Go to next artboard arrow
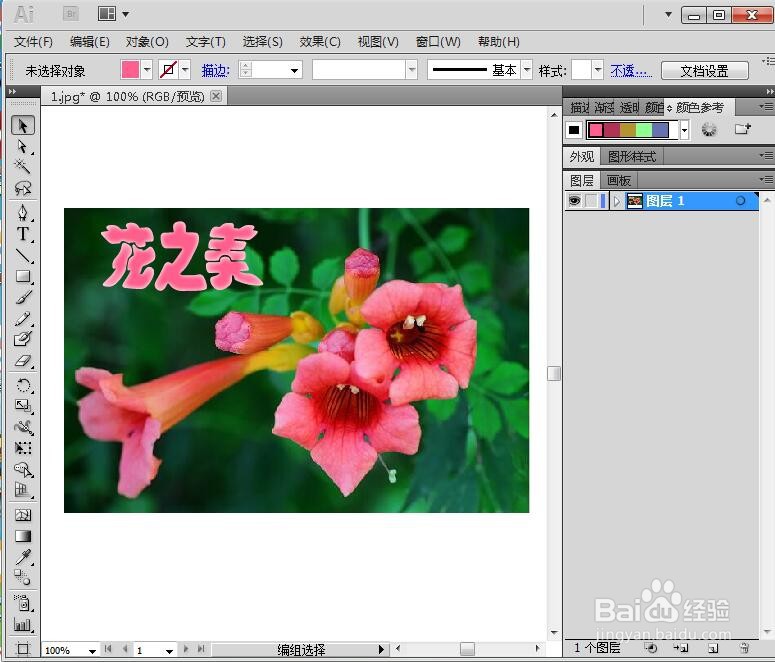This screenshot has width=775, height=662. point(186,649)
